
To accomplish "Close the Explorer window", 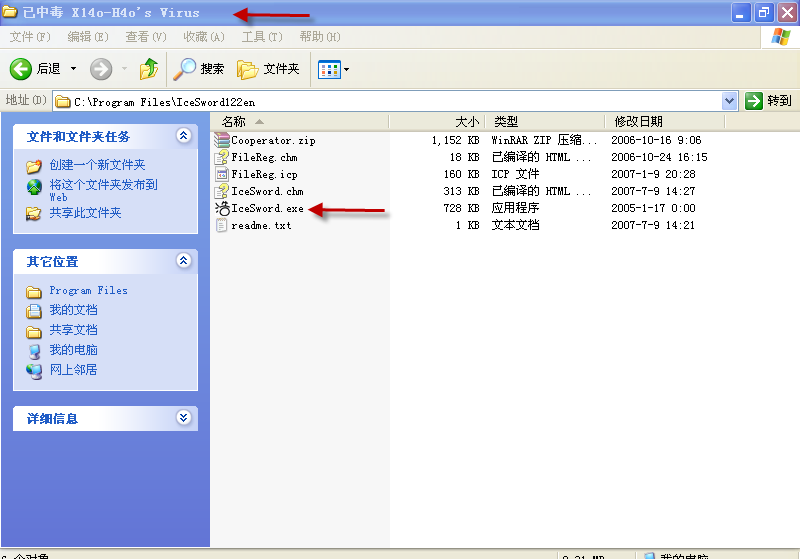I will 787,13.
